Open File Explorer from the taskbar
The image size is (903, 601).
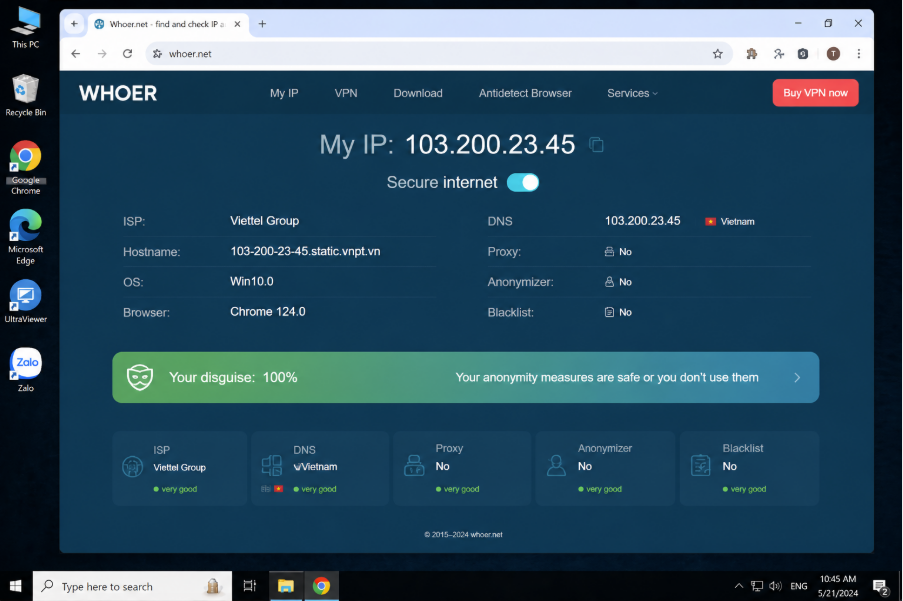286,586
